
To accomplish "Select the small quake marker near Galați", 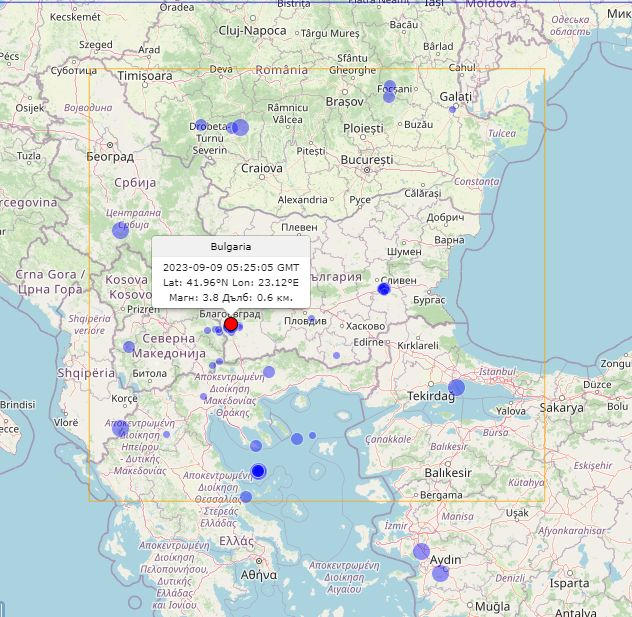I will tap(452, 109).
